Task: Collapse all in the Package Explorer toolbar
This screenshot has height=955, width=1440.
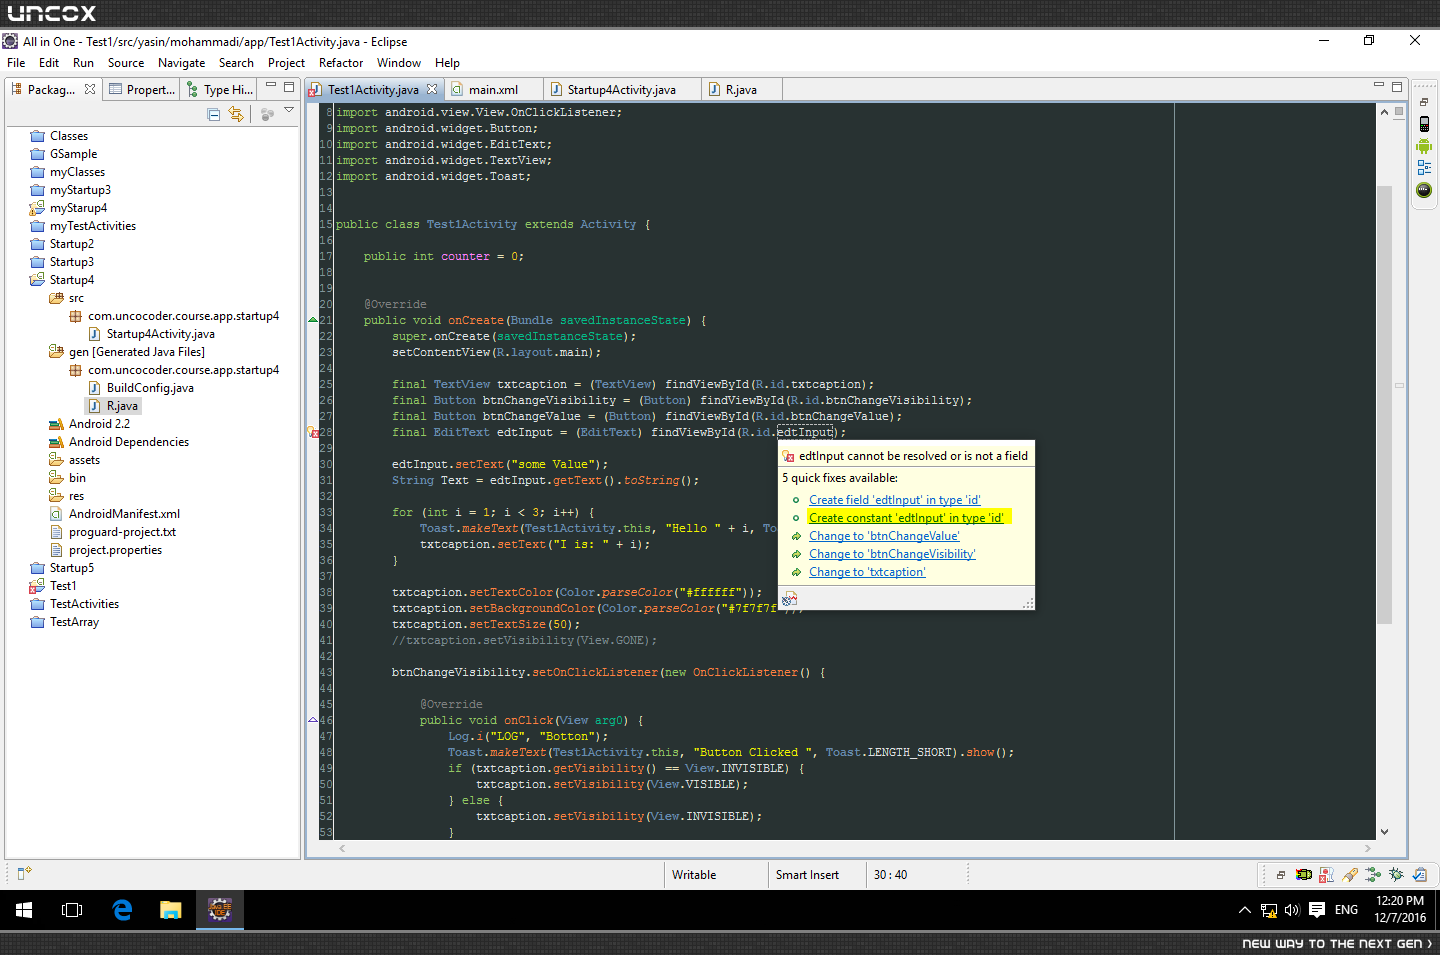Action: tap(213, 114)
